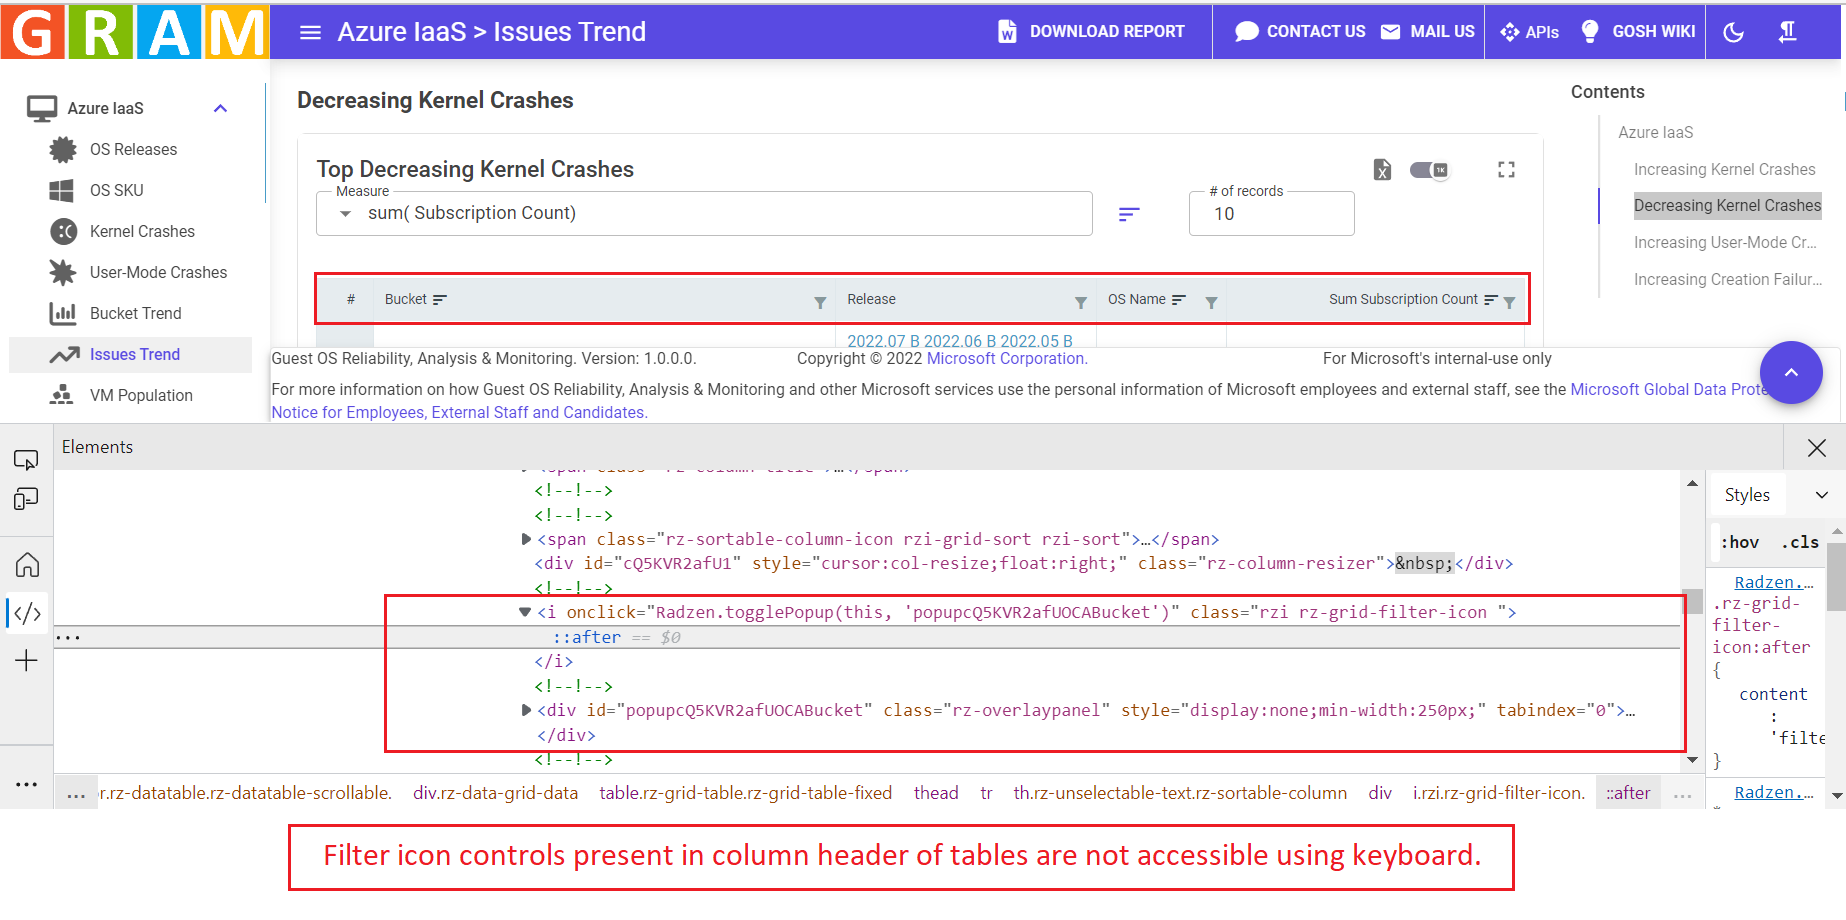Screen dimensions: 1846x920
Task: Click the filter funnel on Release column
Action: click(x=1080, y=300)
